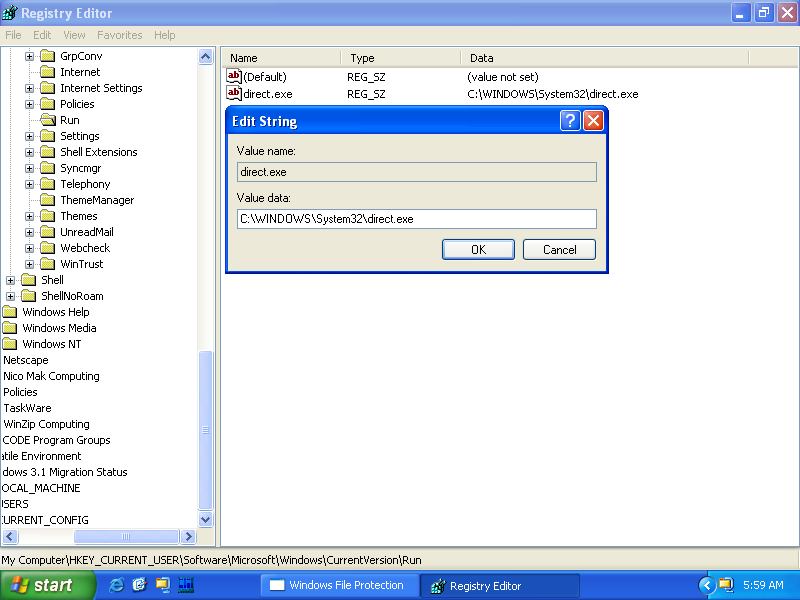Open the Help menu
Image resolution: width=800 pixels, height=600 pixels.
coord(164,35)
